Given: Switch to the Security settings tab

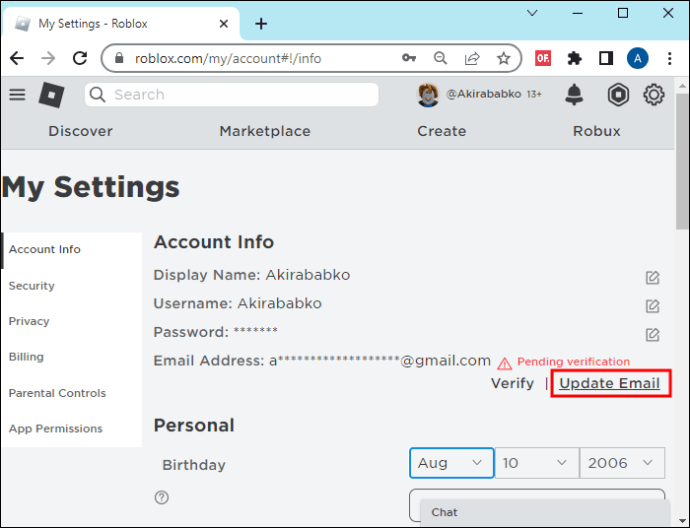Looking at the screenshot, I should tap(72, 286).
